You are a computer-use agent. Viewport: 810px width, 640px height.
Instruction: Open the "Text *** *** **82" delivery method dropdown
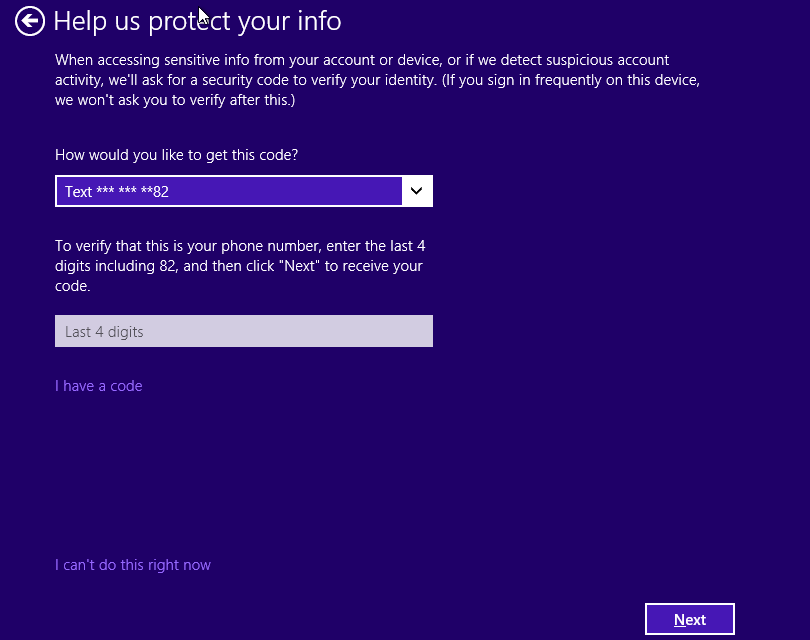(244, 191)
